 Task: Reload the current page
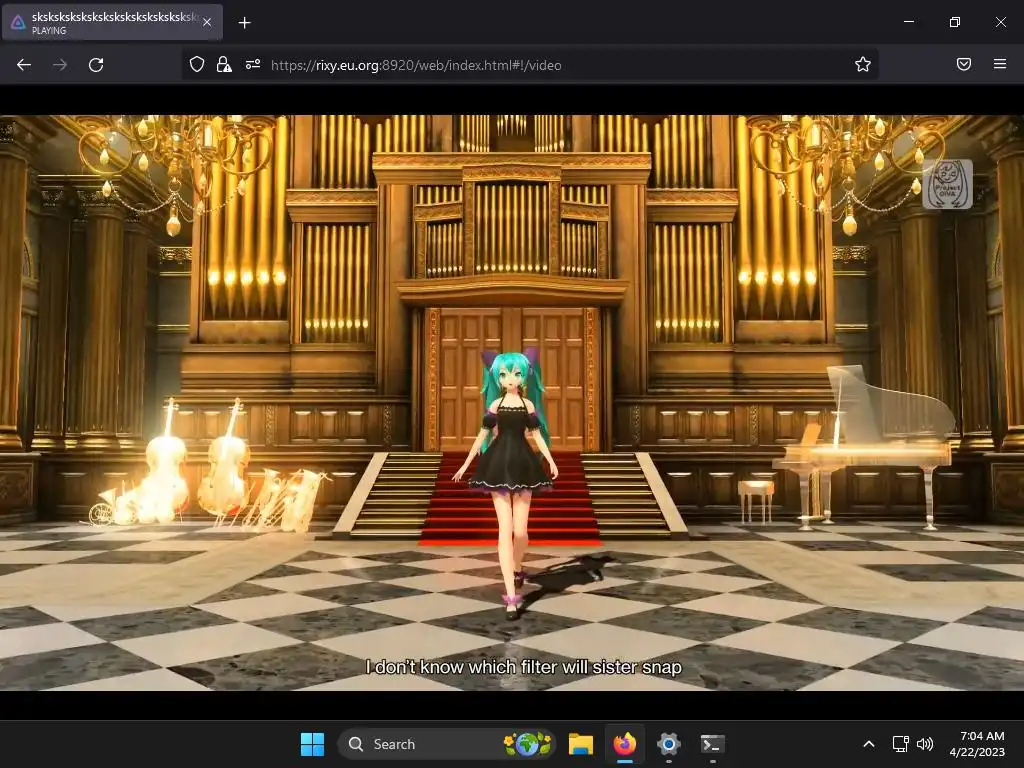coord(96,65)
